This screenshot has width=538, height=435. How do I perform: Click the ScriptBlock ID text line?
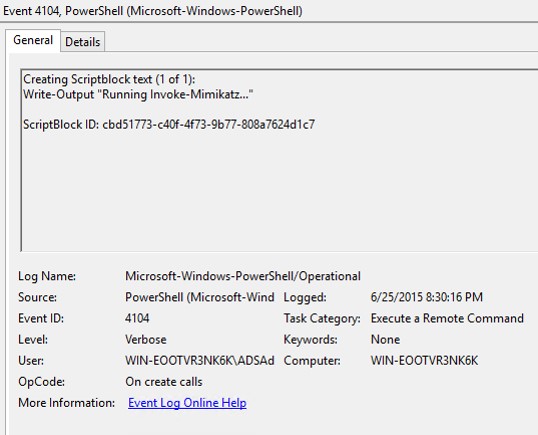tap(169, 124)
